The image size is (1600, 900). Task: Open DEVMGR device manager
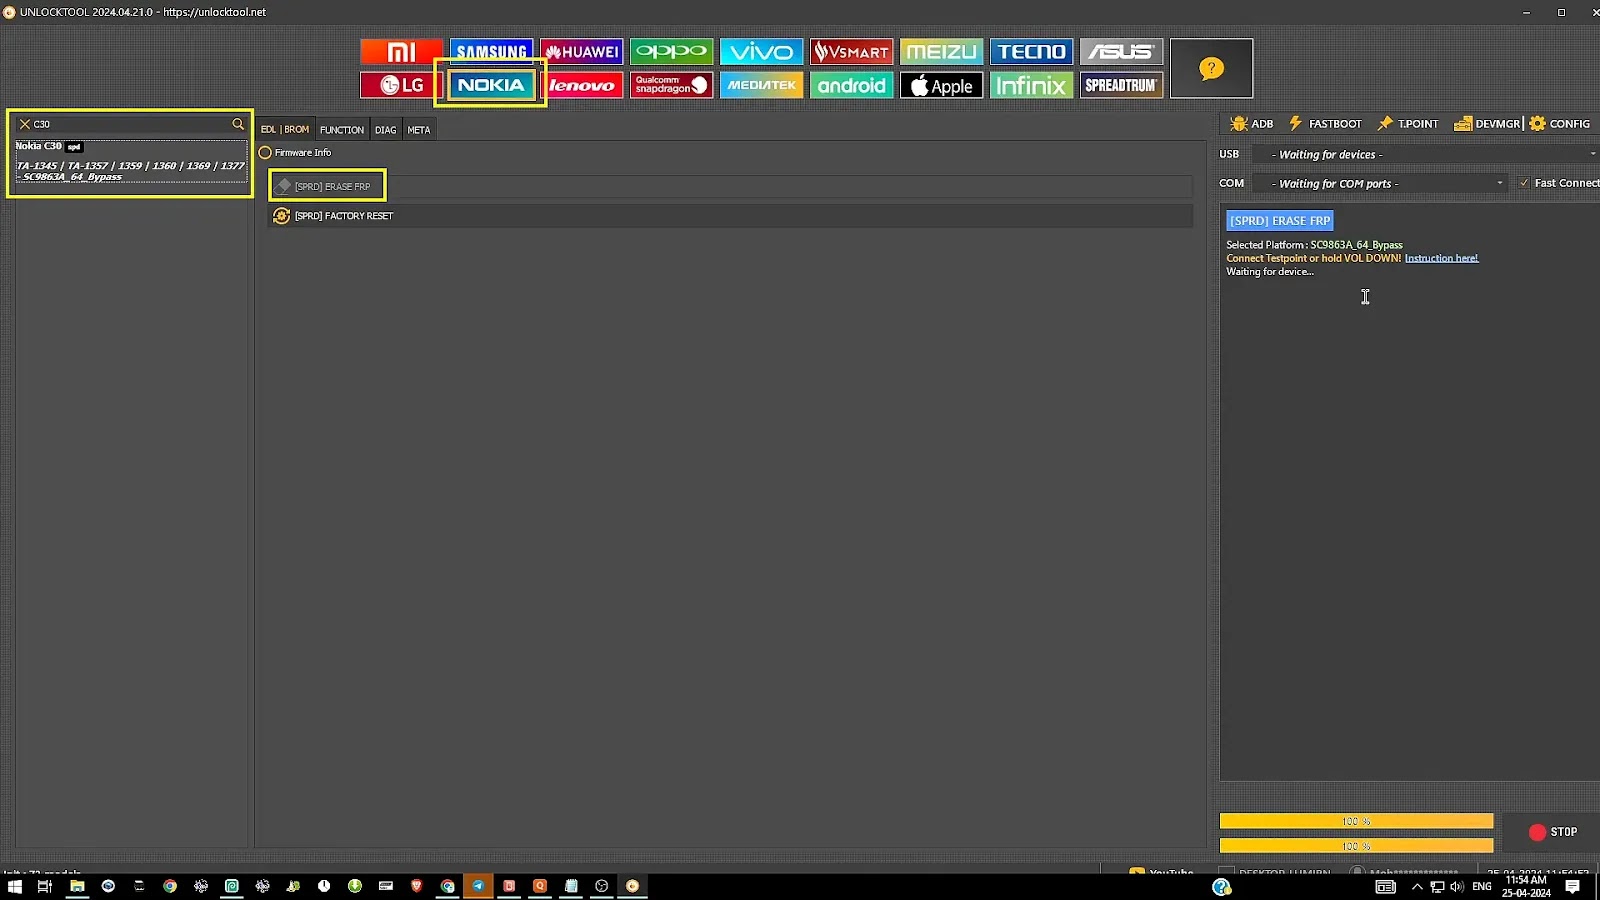pyautogui.click(x=1487, y=124)
